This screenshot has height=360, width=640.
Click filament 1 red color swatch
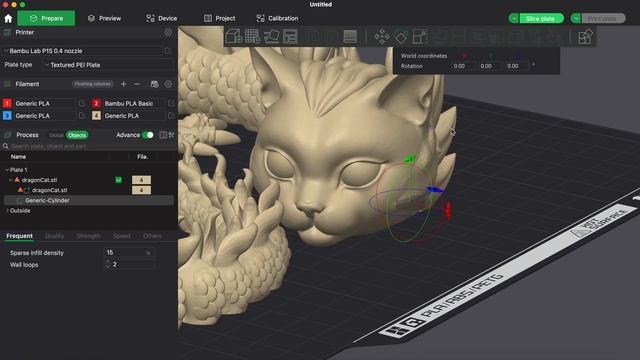pyautogui.click(x=7, y=103)
